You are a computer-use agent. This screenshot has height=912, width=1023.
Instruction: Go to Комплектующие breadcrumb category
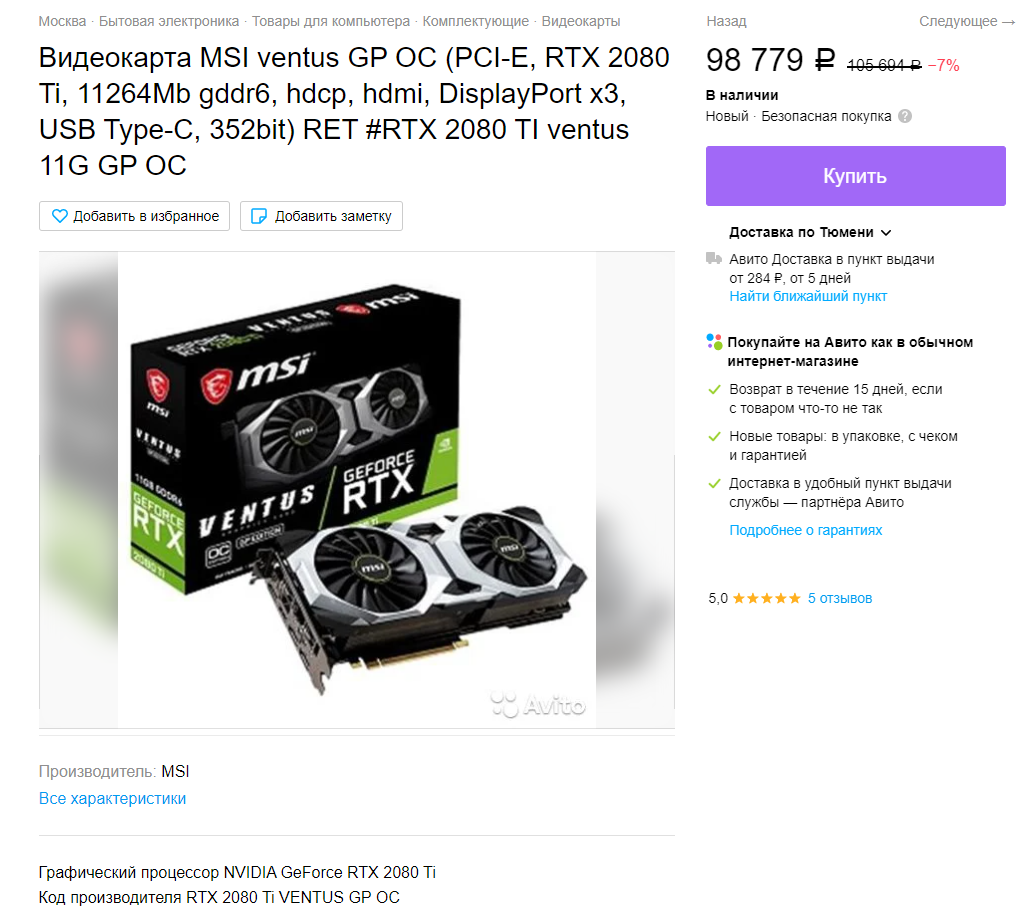click(476, 22)
